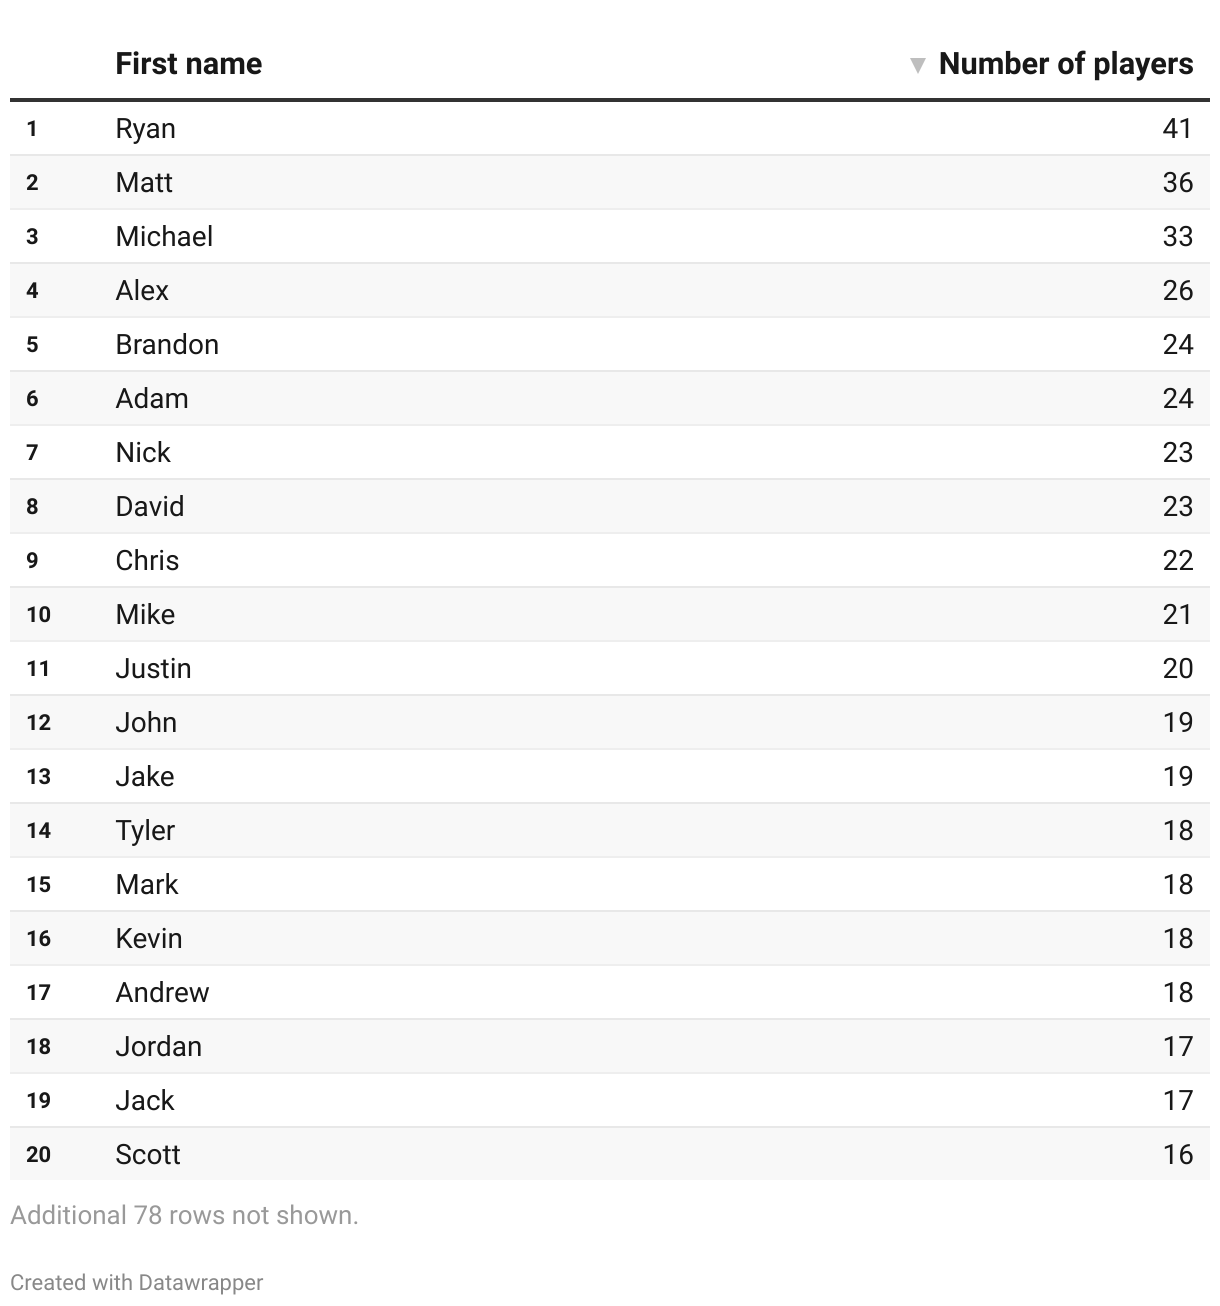Select the Michael name cell
The image size is (1220, 1306).
click(164, 237)
